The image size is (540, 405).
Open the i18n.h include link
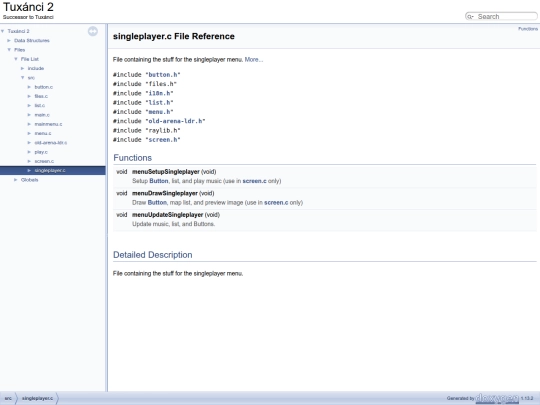pos(159,93)
